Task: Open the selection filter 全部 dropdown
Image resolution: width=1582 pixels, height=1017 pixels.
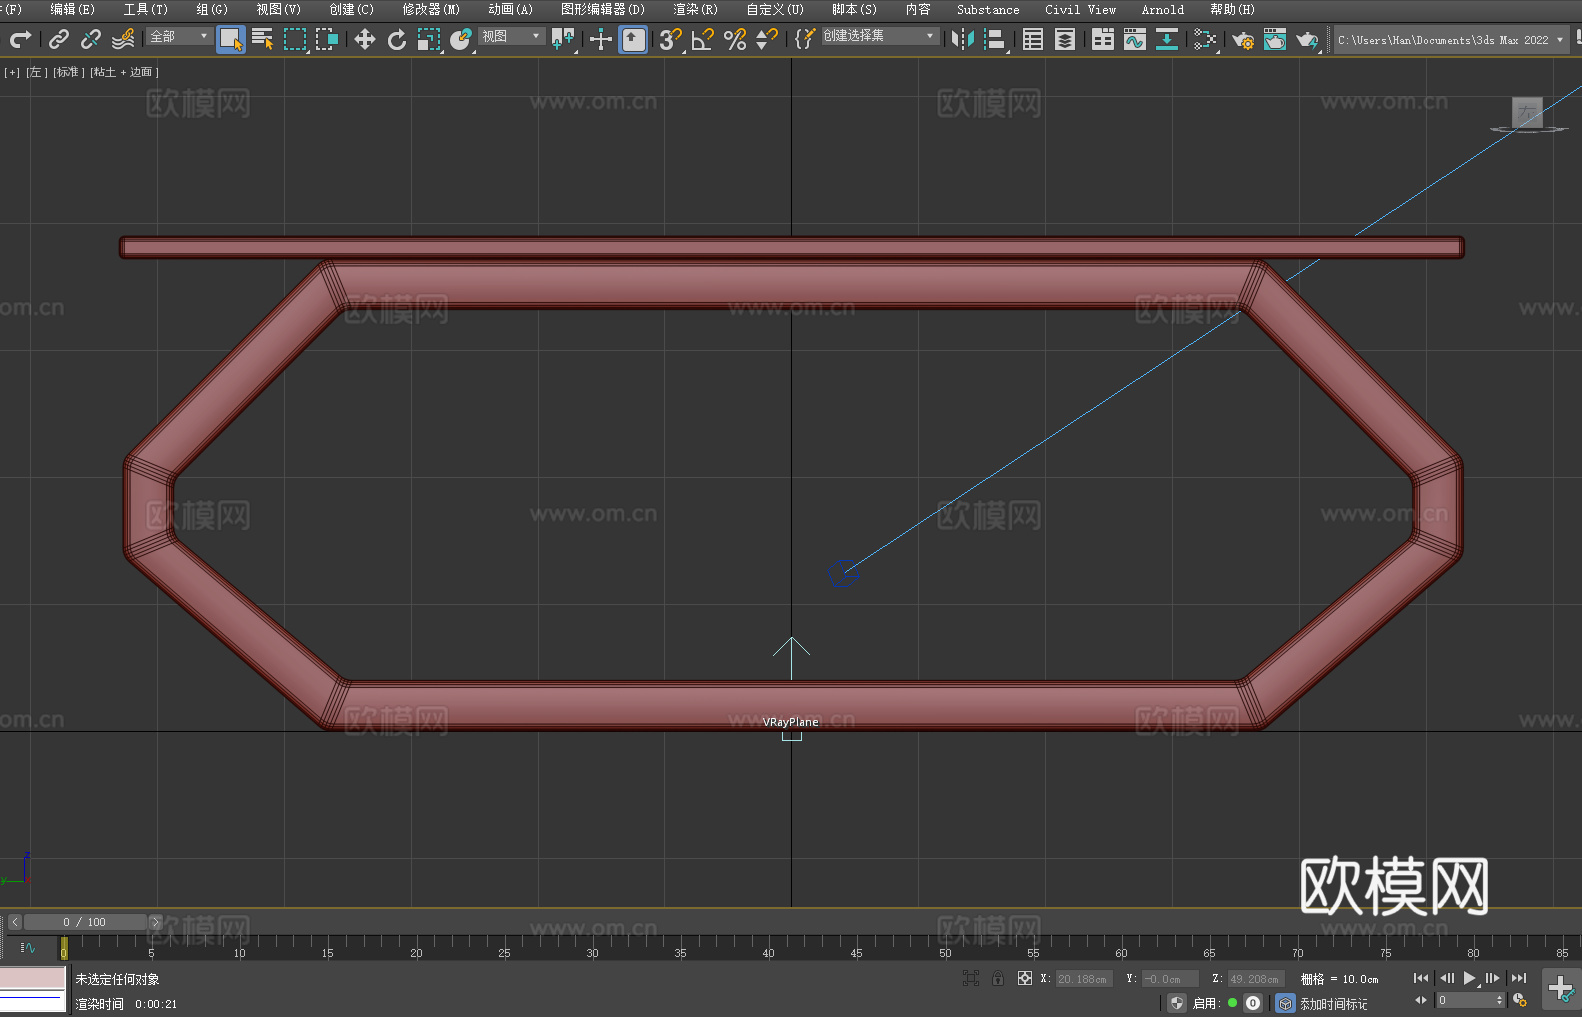Action: click(179, 36)
